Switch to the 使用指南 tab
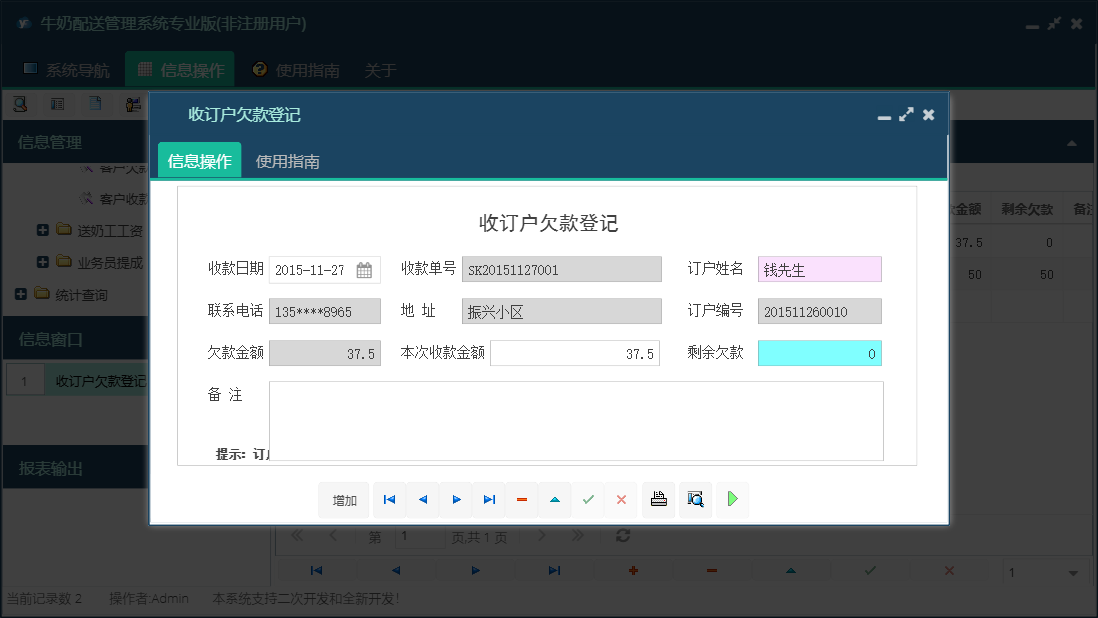1098x618 pixels. [x=287, y=159]
